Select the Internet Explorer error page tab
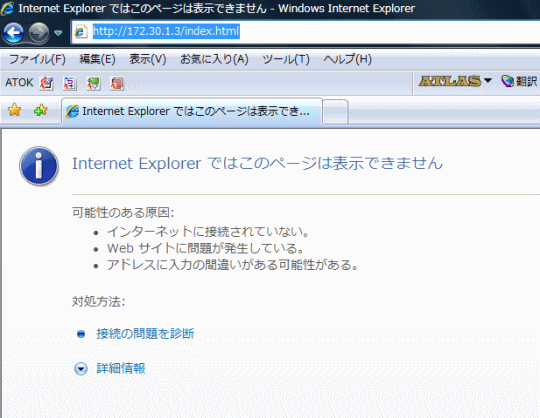 [192, 111]
